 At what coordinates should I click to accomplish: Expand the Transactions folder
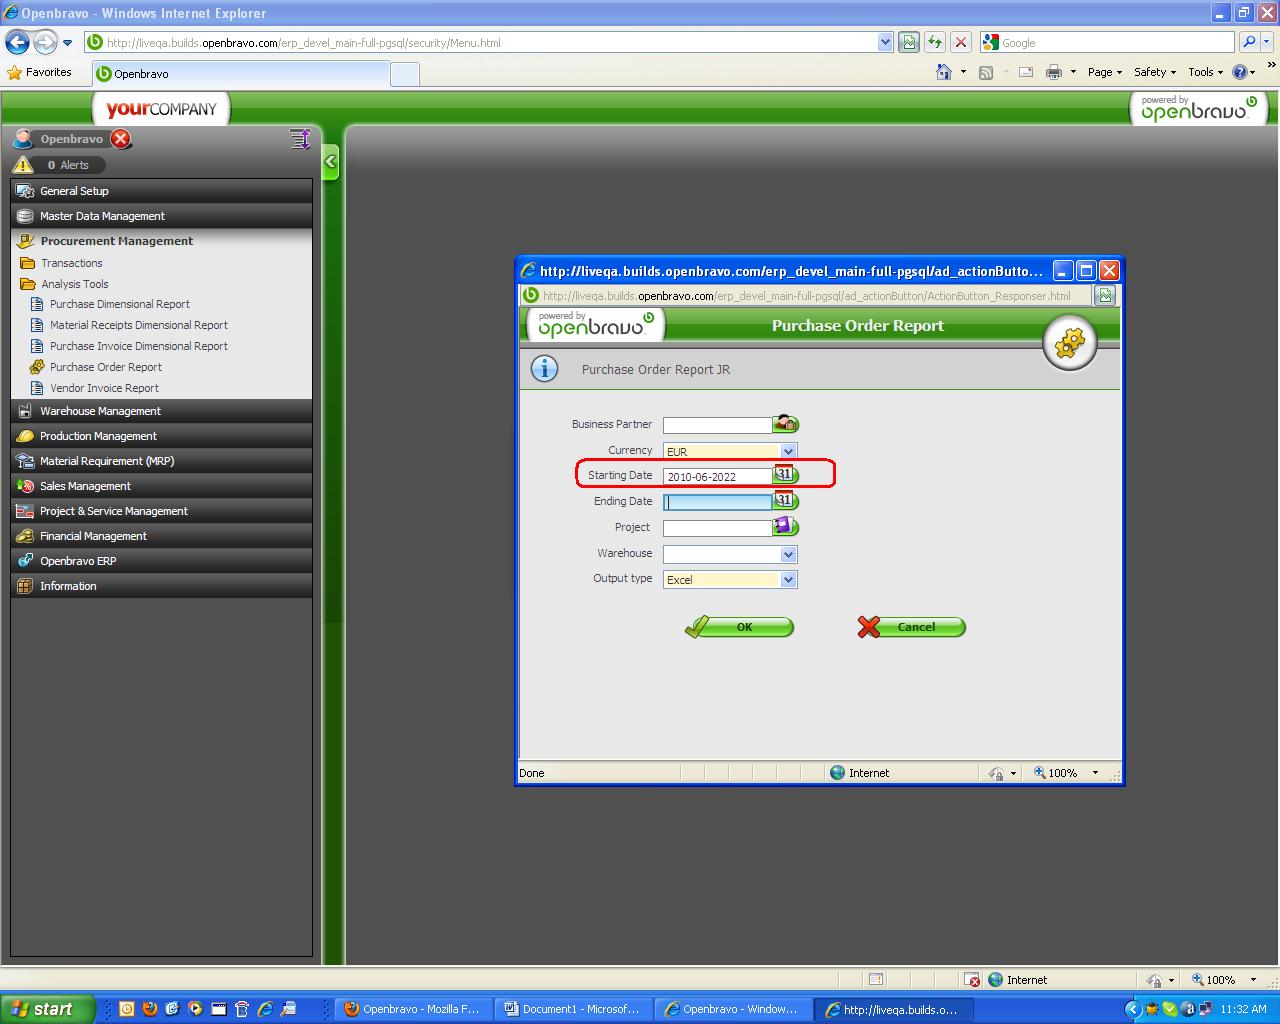click(x=62, y=263)
